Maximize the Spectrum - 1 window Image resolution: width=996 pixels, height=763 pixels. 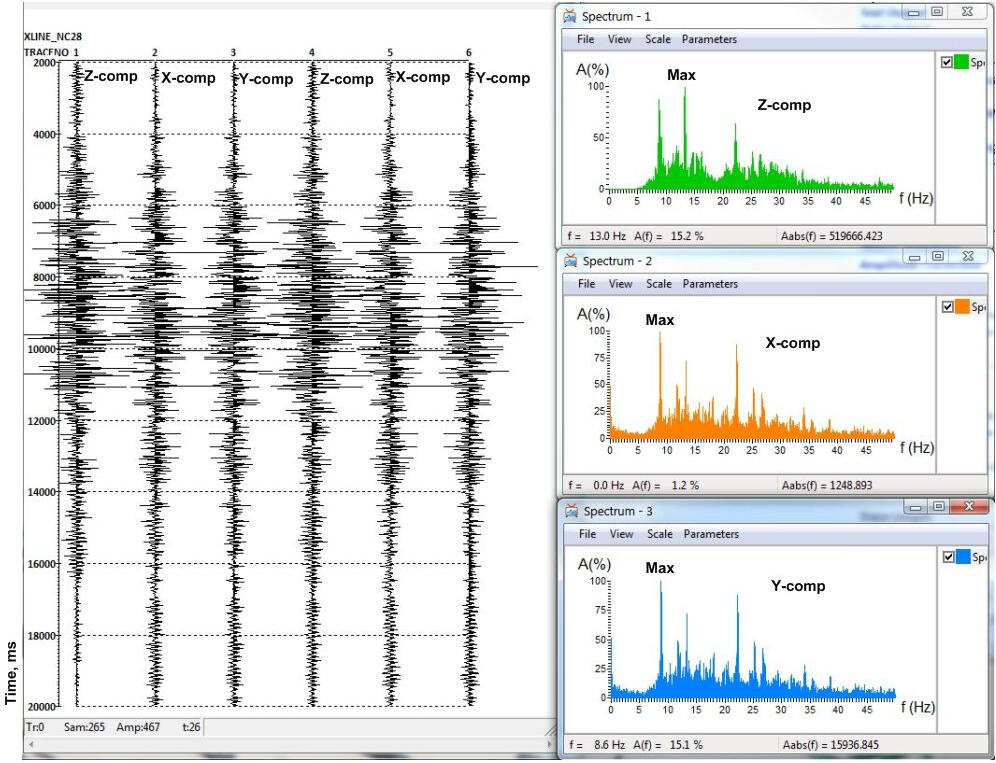click(x=937, y=13)
